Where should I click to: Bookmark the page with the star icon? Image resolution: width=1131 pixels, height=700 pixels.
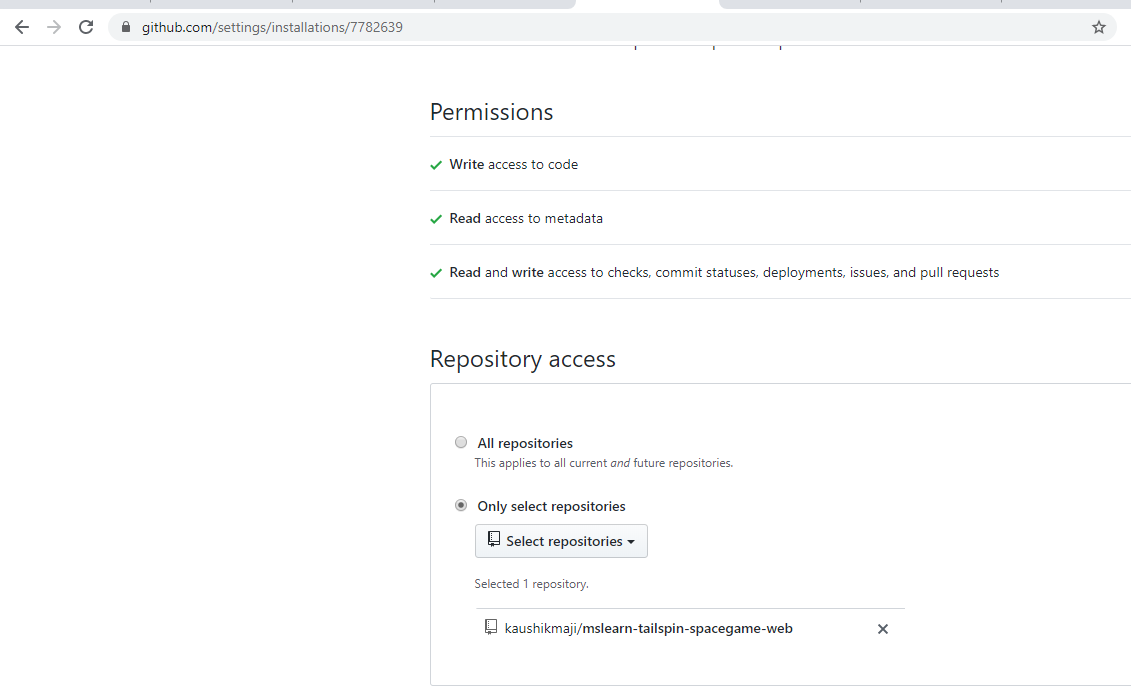1098,27
